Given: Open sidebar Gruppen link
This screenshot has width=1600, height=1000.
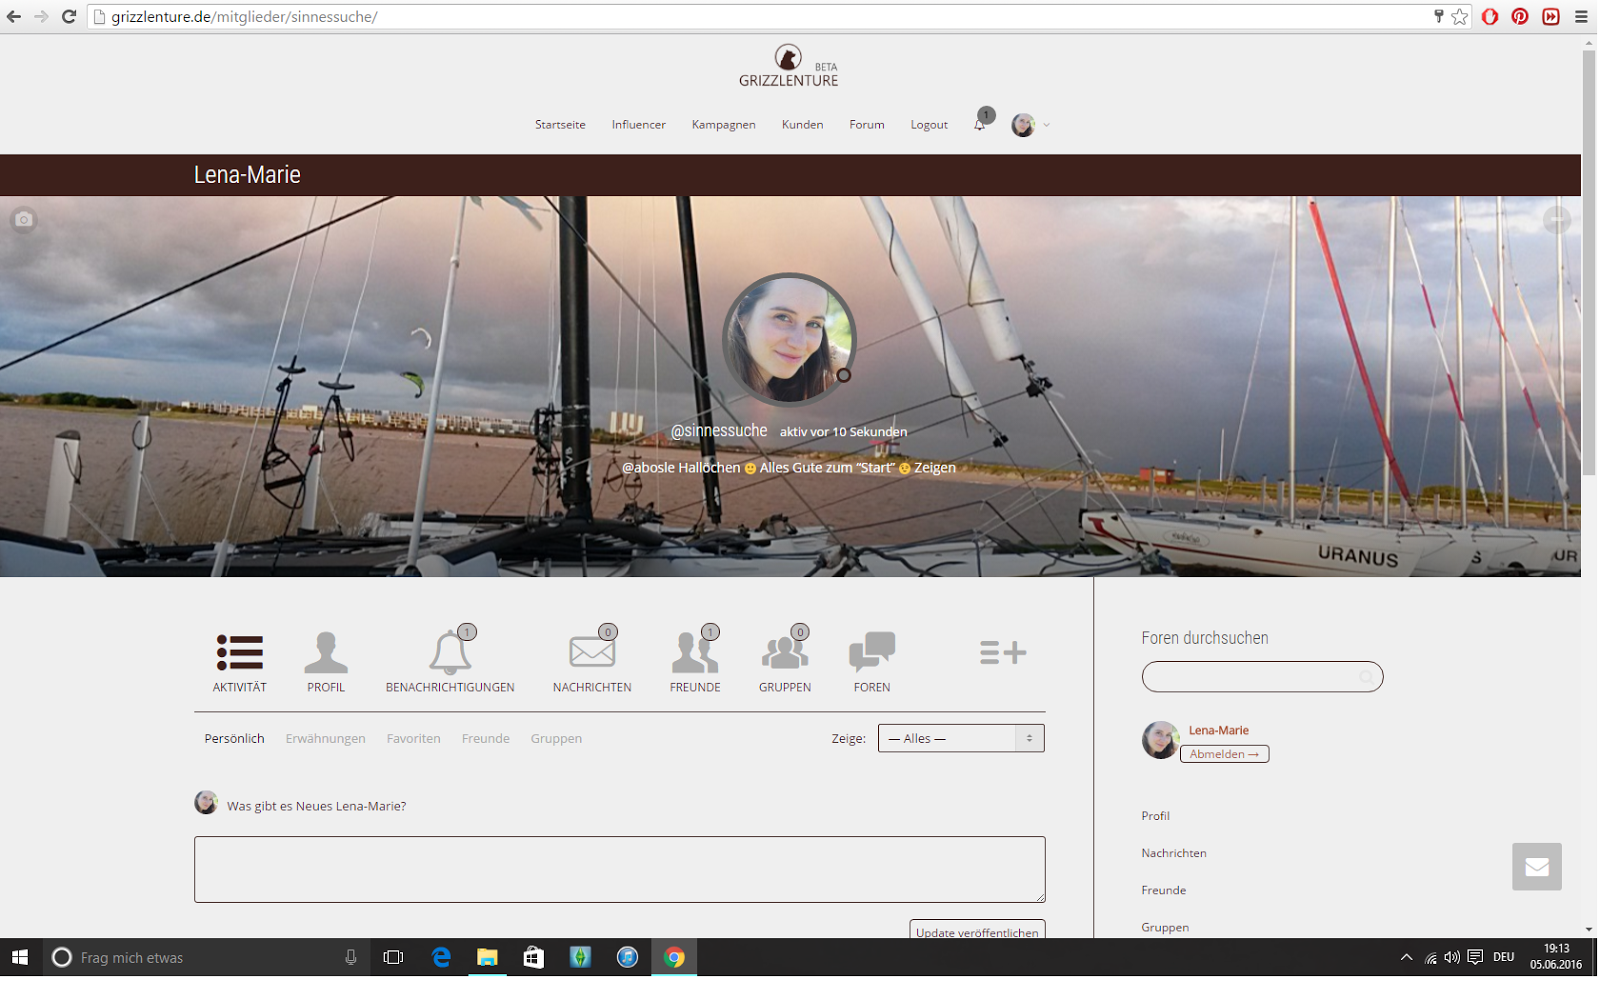Looking at the screenshot, I should point(1166,927).
